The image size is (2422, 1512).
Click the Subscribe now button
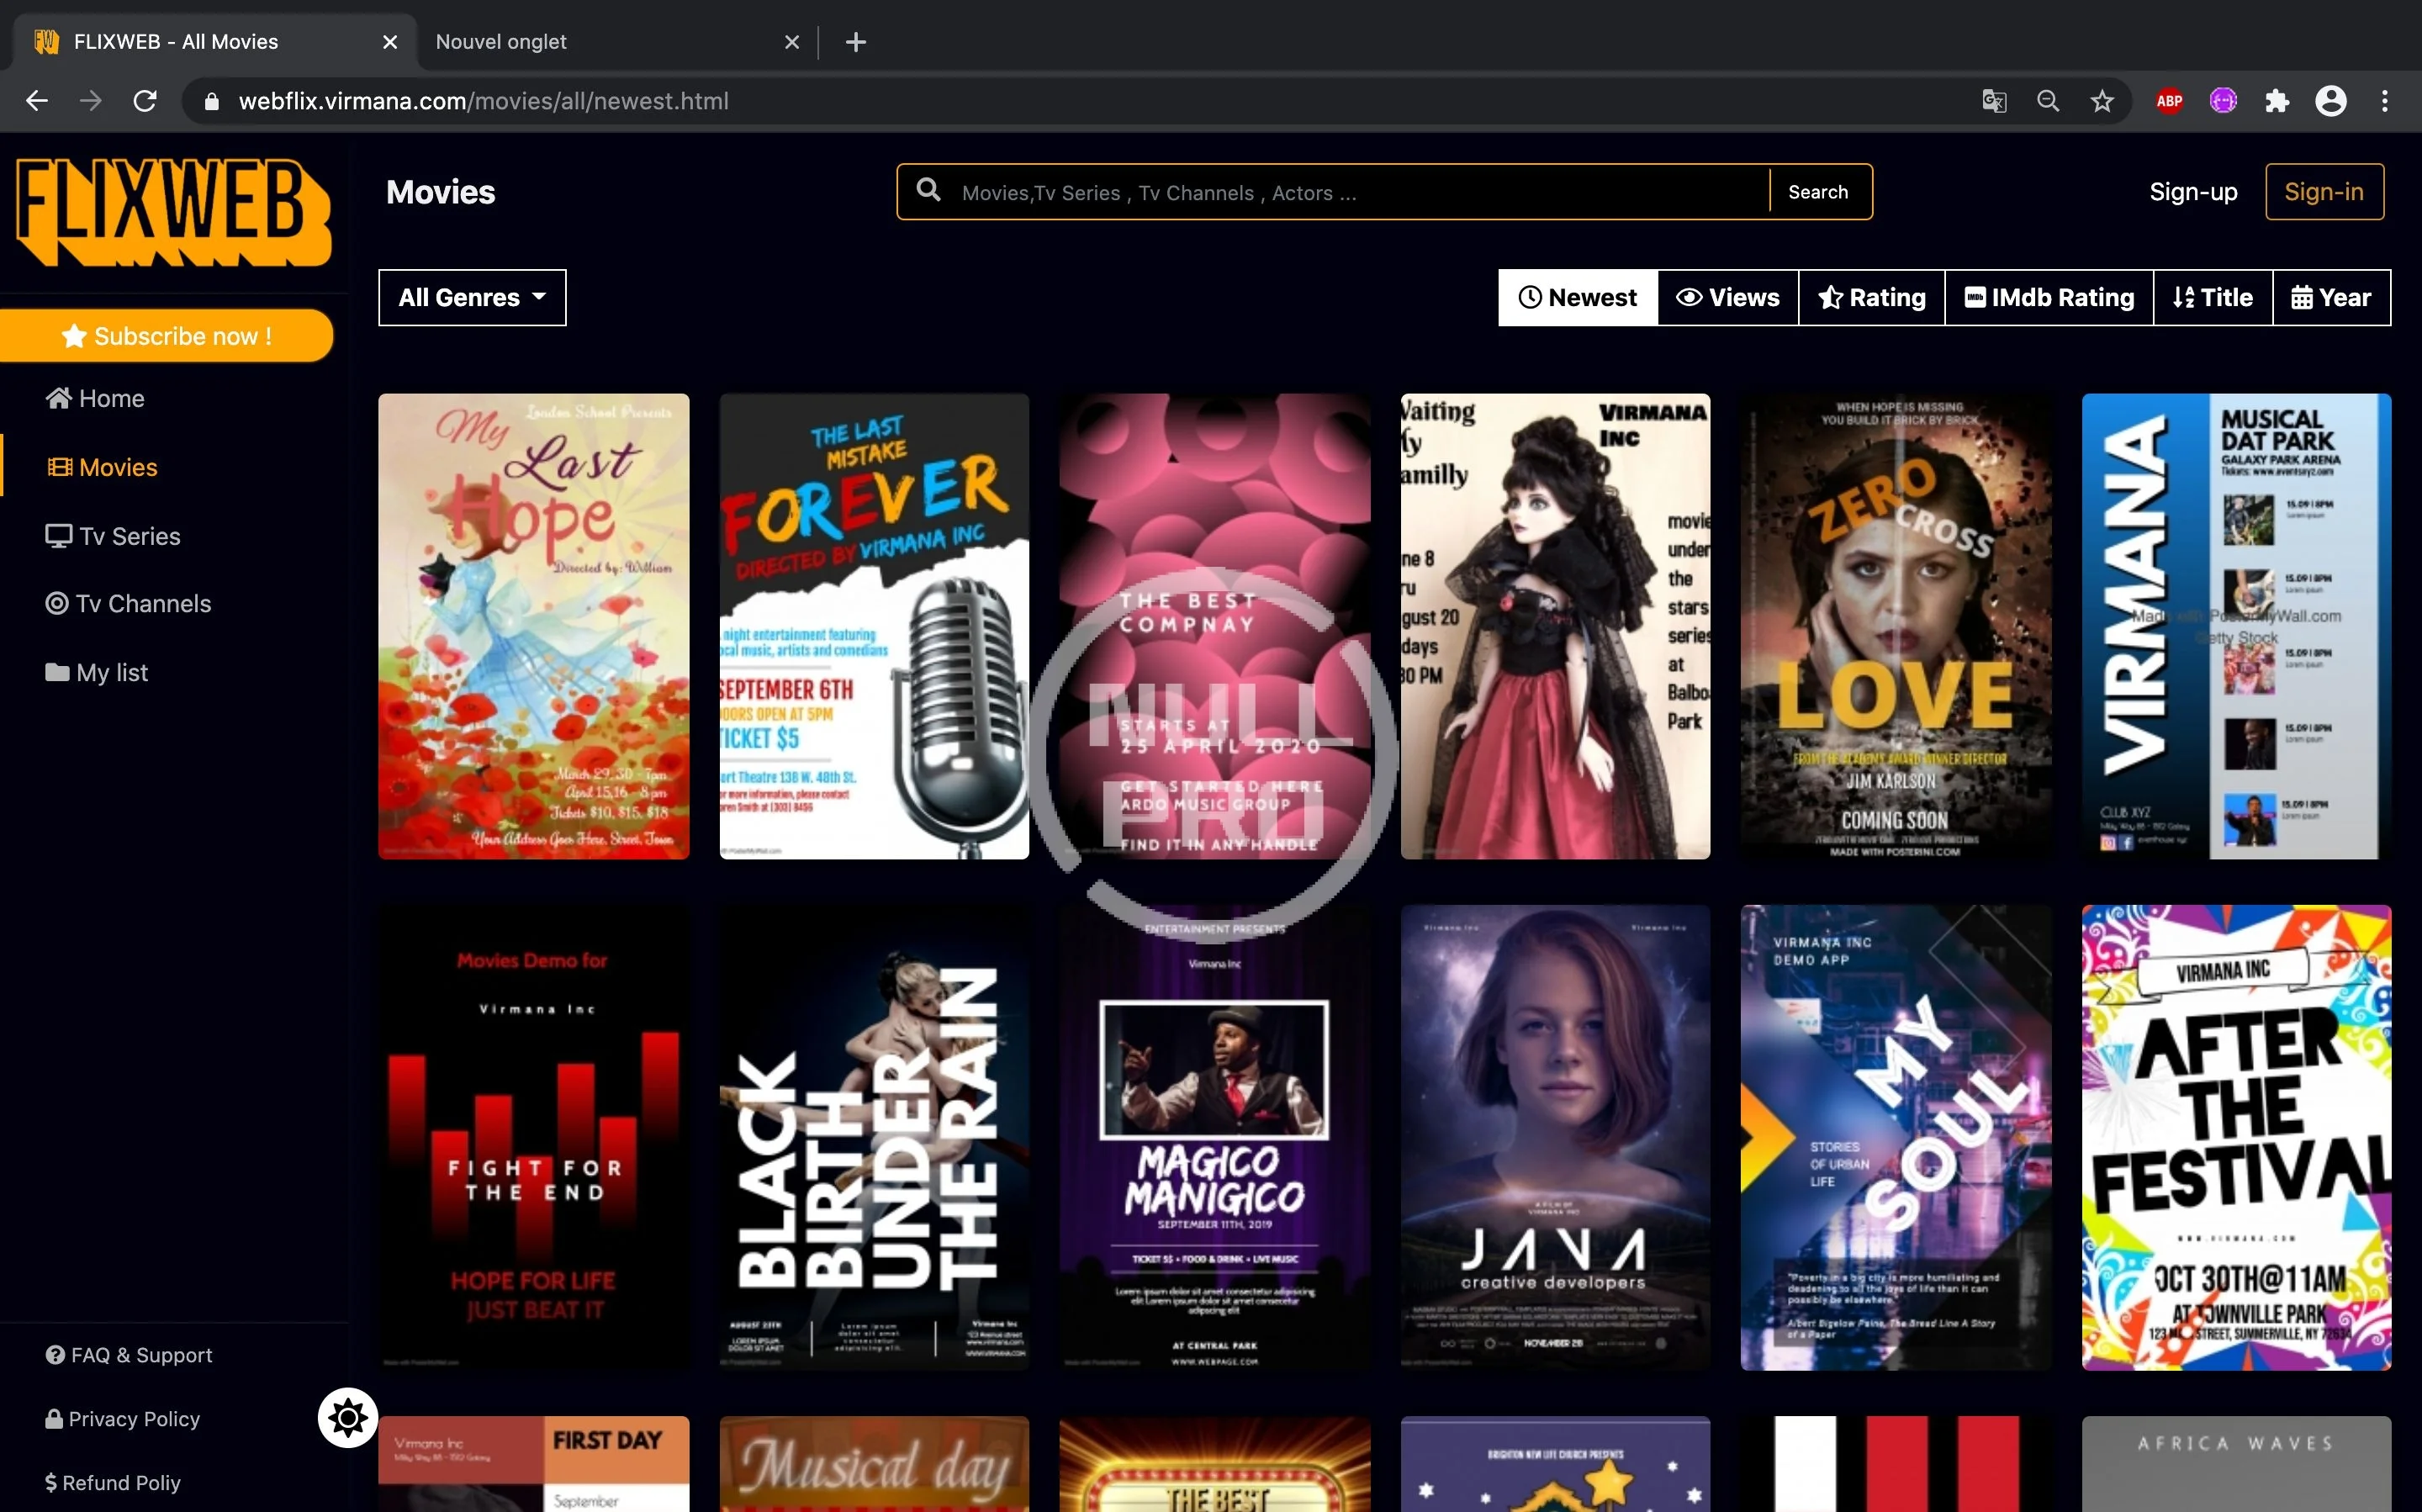coord(167,336)
